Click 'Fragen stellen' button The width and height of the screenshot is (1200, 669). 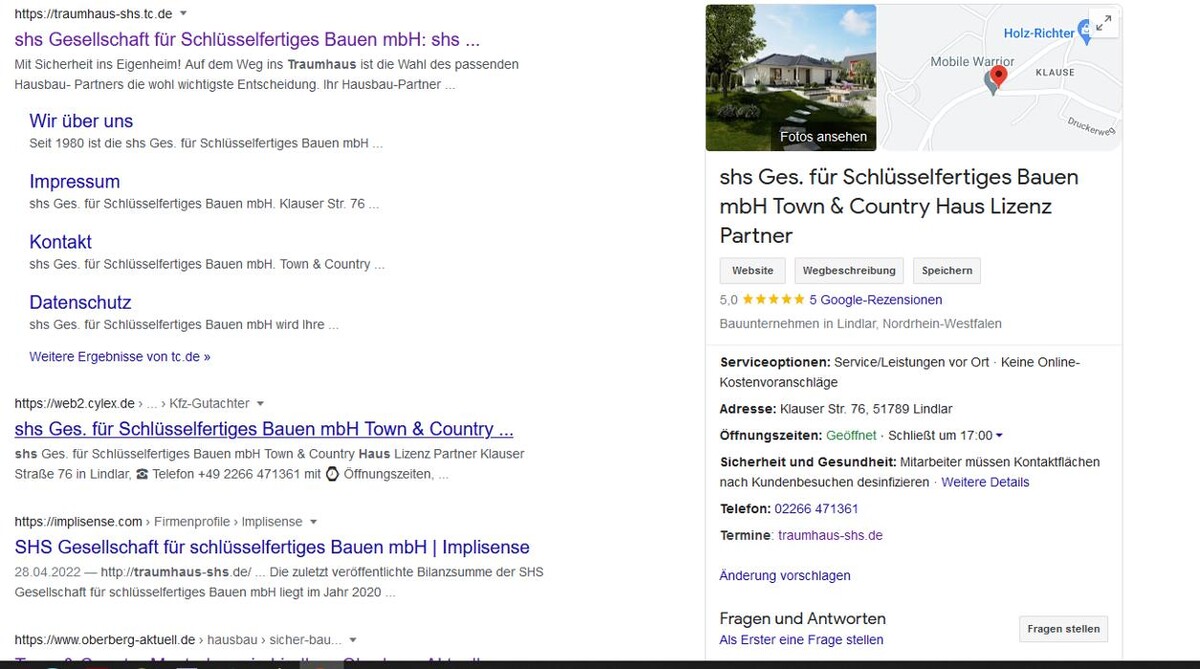1063,629
